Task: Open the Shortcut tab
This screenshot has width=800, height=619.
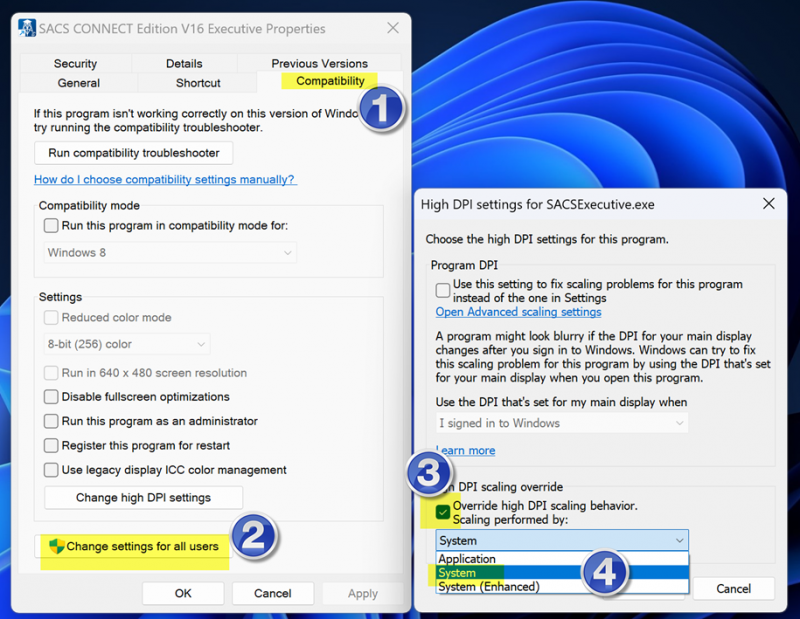Action: coord(198,83)
